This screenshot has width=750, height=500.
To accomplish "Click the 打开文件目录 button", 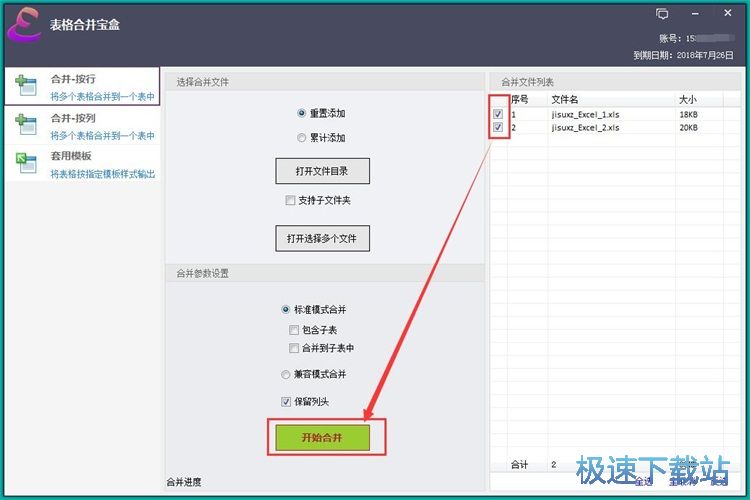I will tap(322, 171).
